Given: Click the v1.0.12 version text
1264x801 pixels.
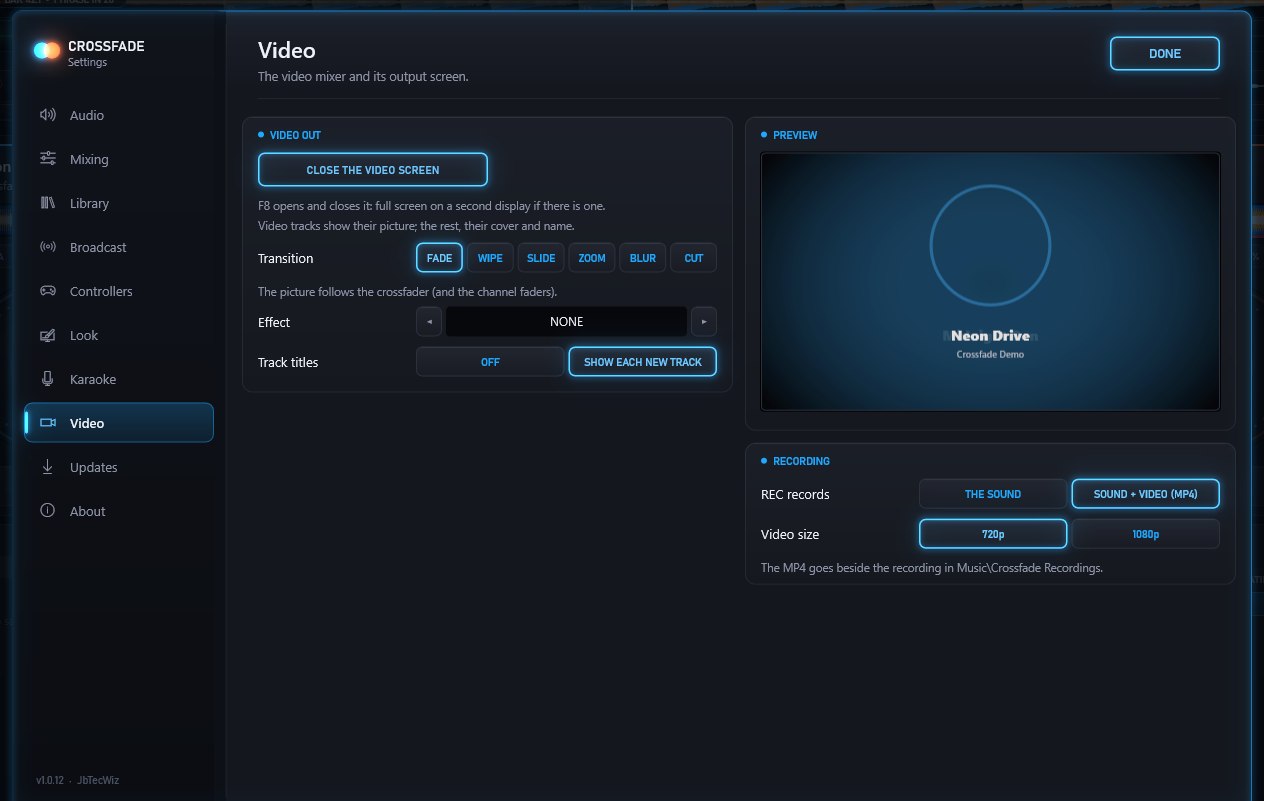Looking at the screenshot, I should (x=50, y=780).
